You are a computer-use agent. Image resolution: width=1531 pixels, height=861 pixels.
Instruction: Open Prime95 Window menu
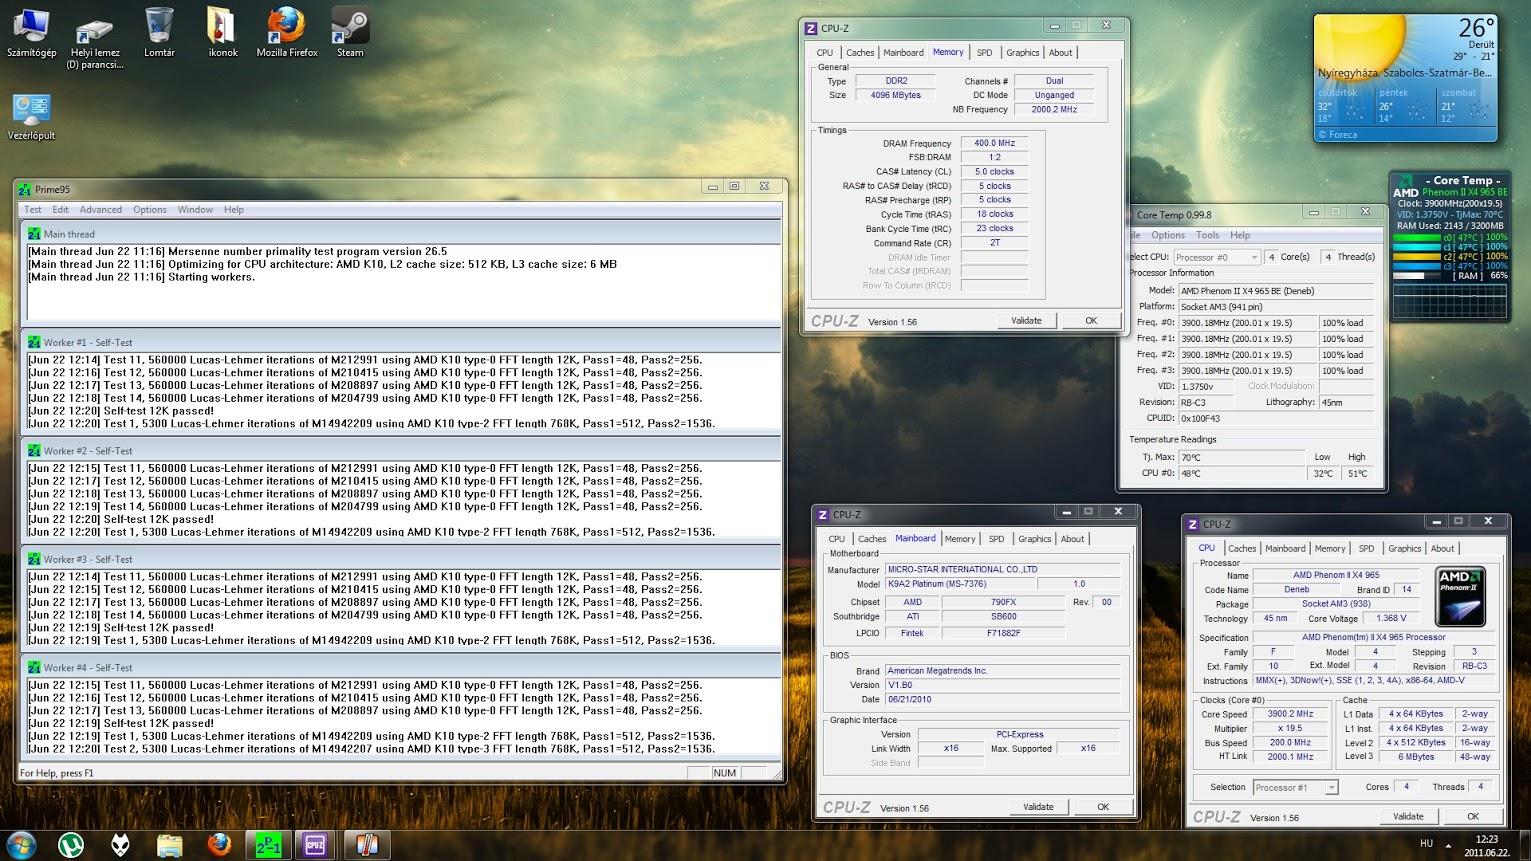click(195, 210)
